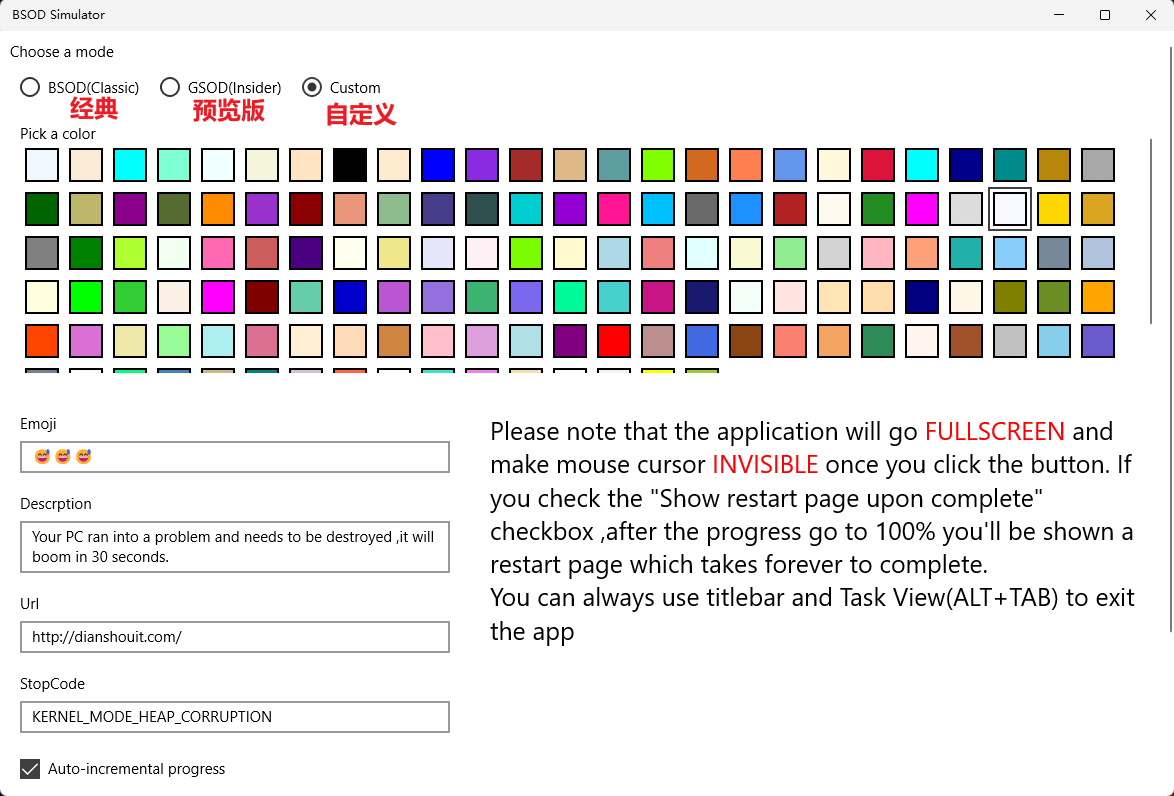The height and width of the screenshot is (796, 1174).
Task: Maximize the BSOD Simulator window
Action: click(1105, 15)
